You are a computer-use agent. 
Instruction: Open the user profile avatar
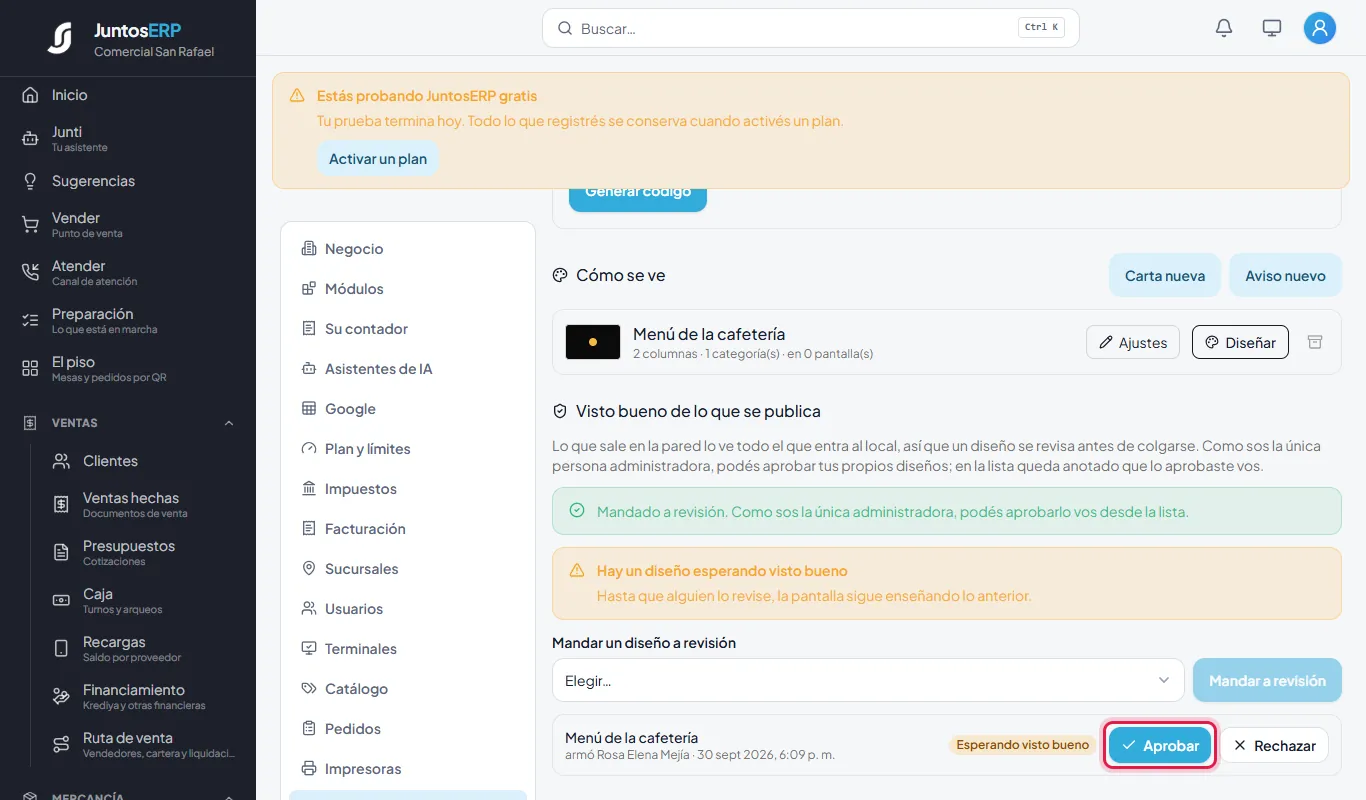pyautogui.click(x=1320, y=28)
